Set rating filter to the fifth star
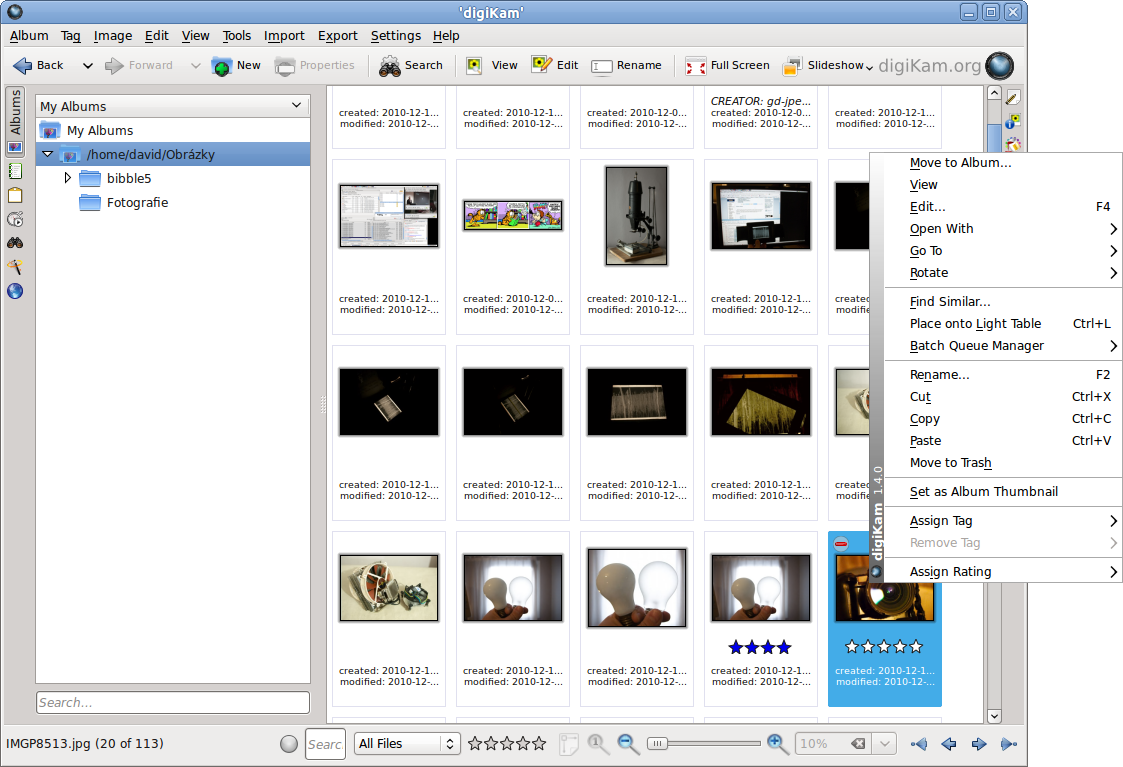This screenshot has width=1123, height=767. coord(539,743)
